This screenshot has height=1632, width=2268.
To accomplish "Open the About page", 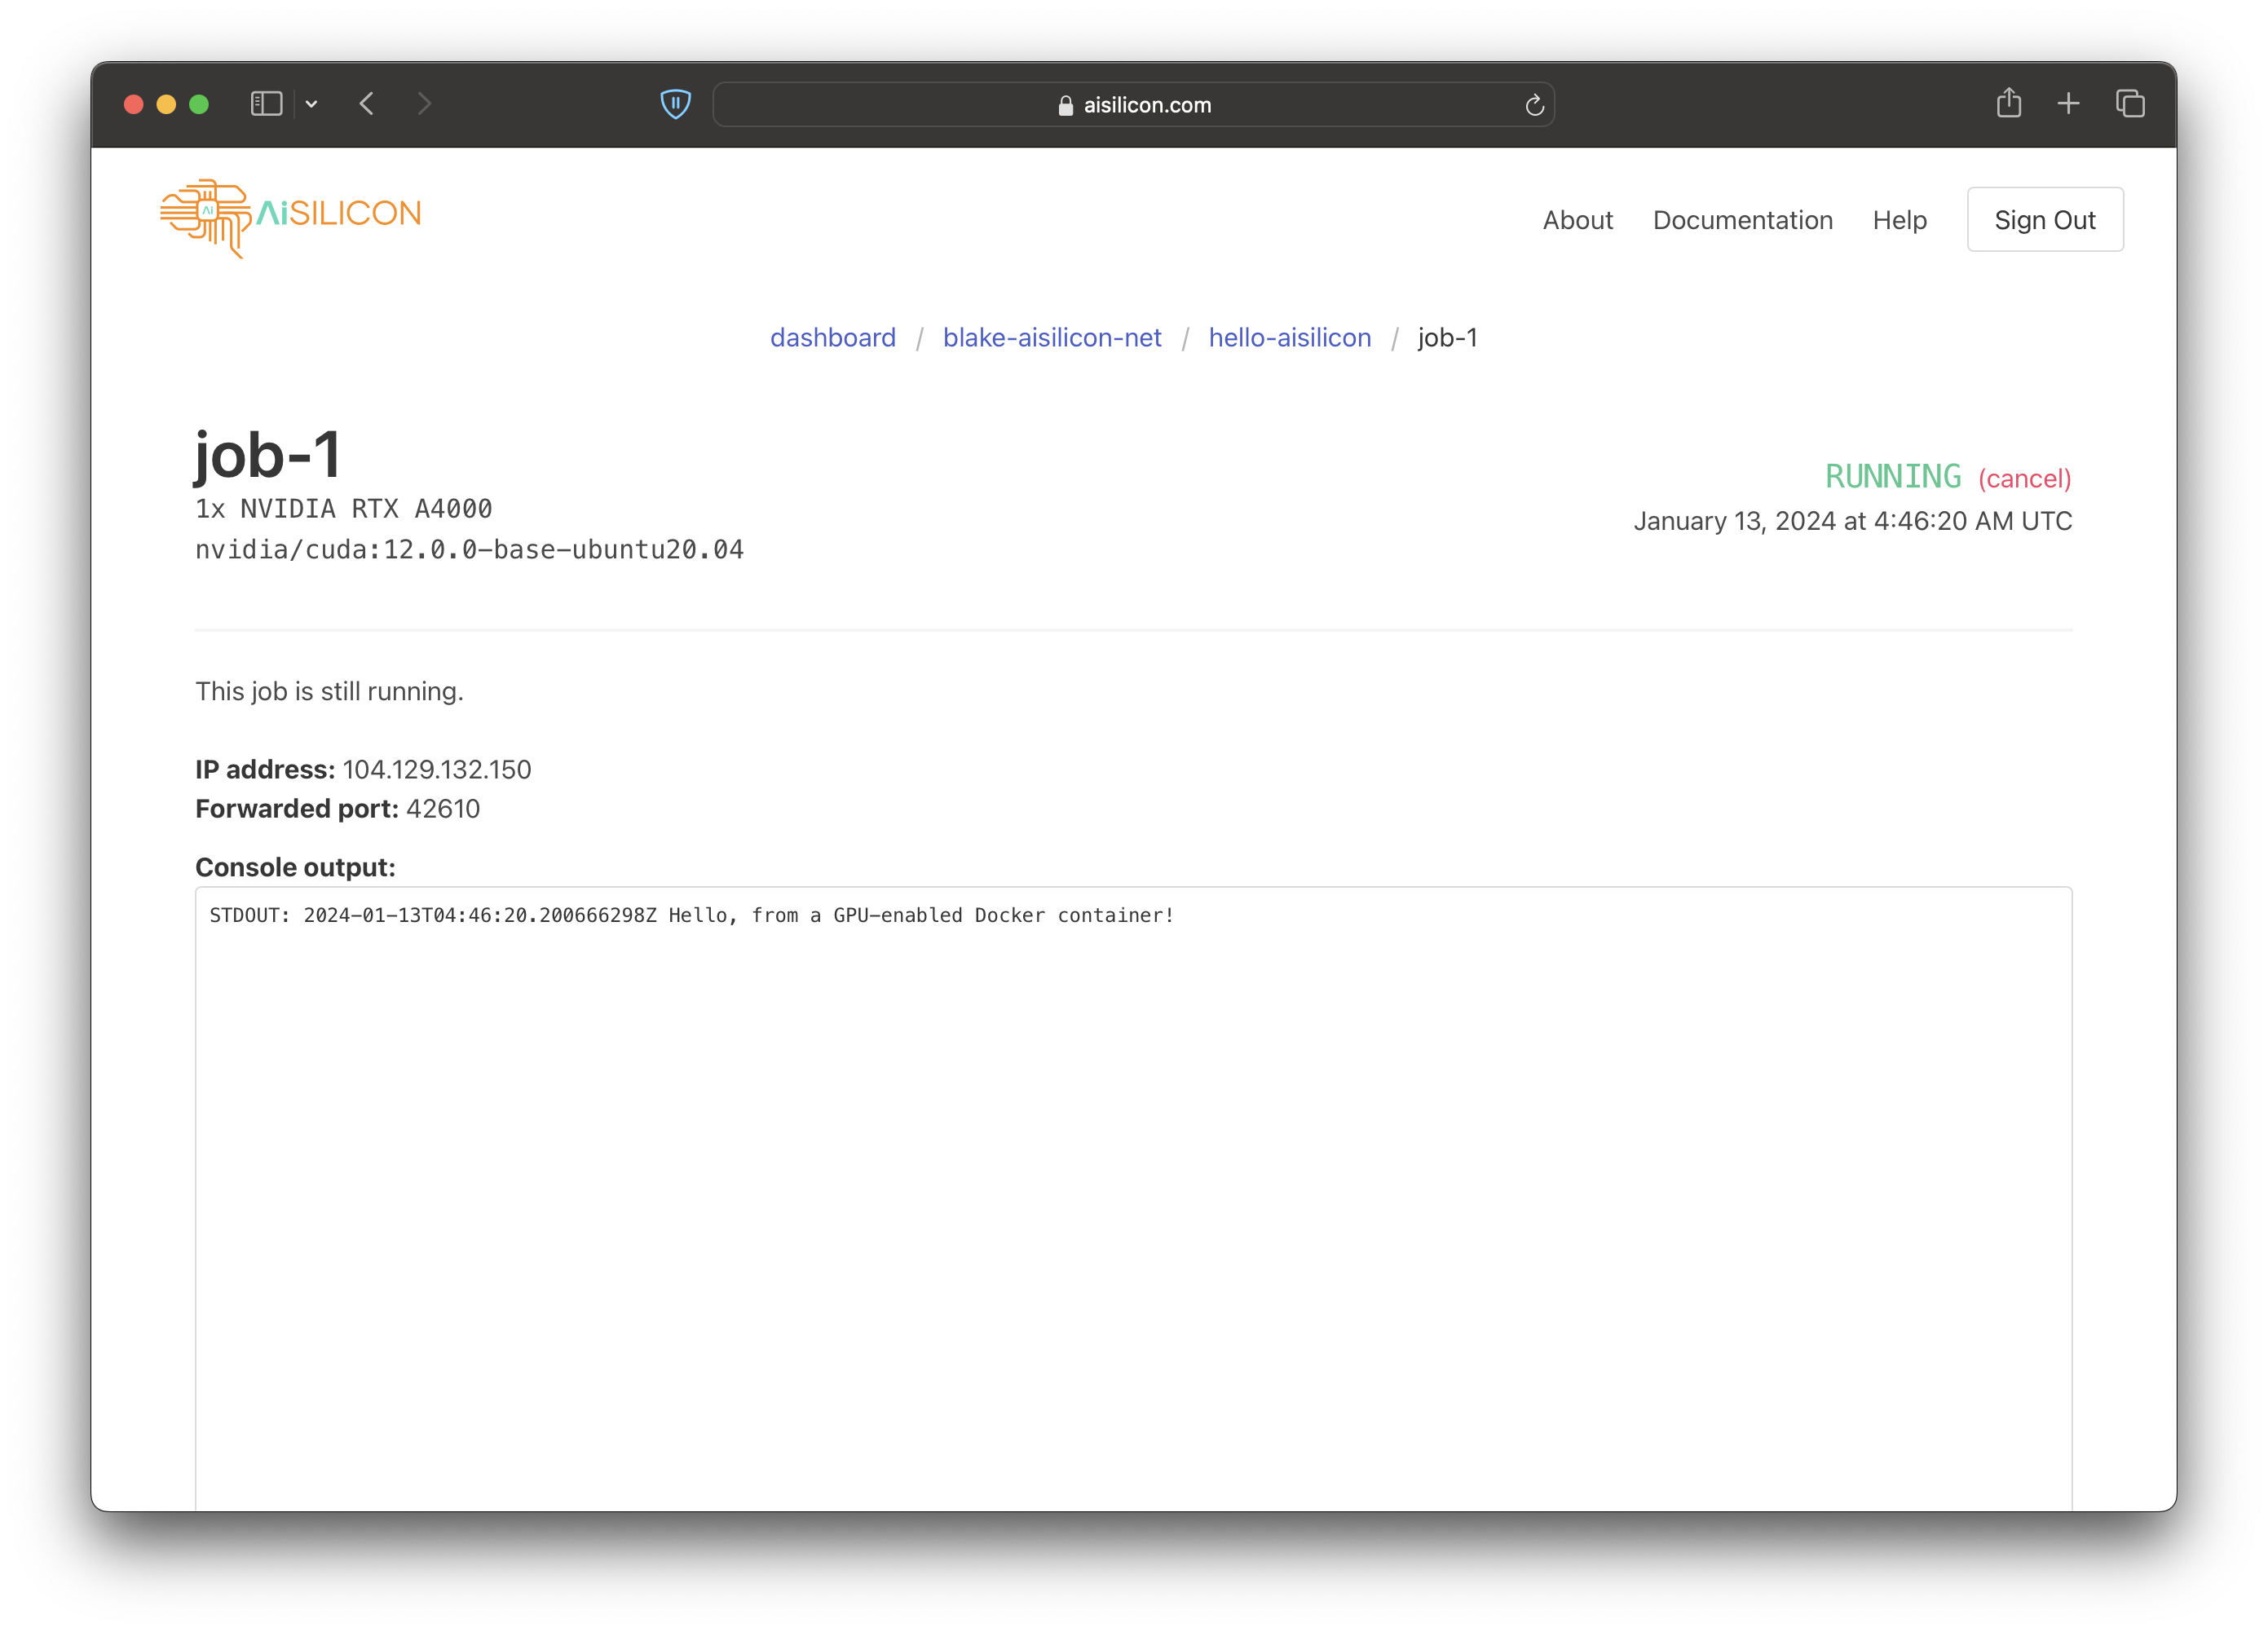I will [1577, 220].
